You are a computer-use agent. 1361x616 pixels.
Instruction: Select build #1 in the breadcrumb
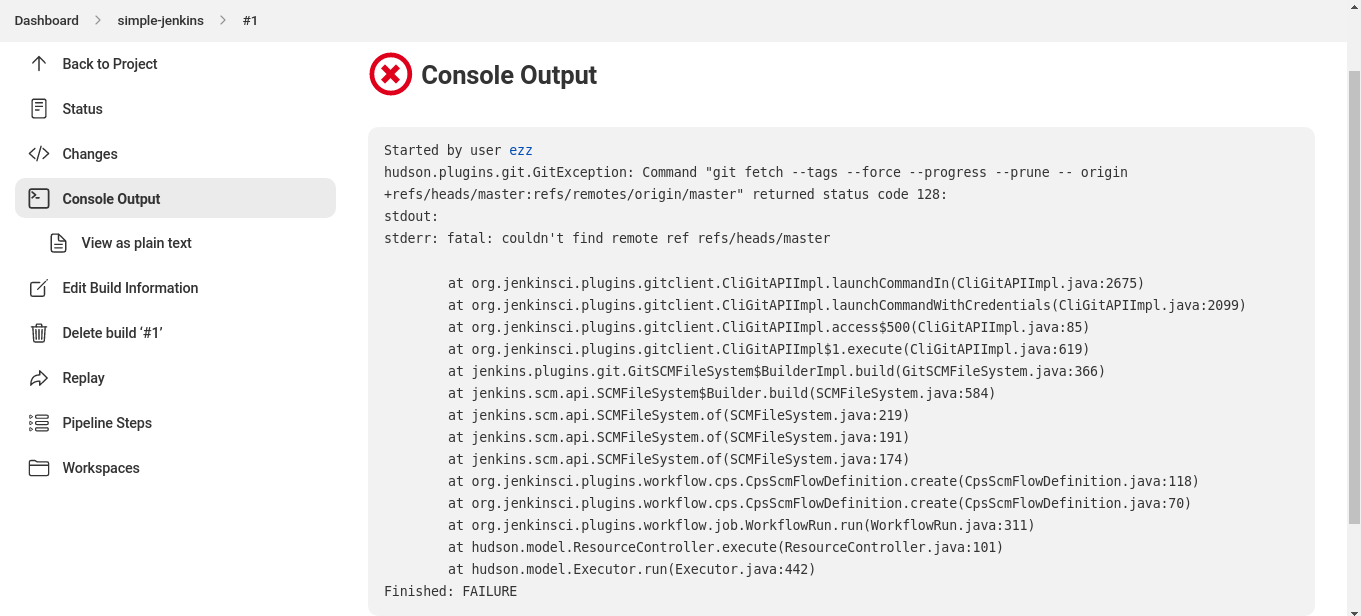[x=250, y=20]
